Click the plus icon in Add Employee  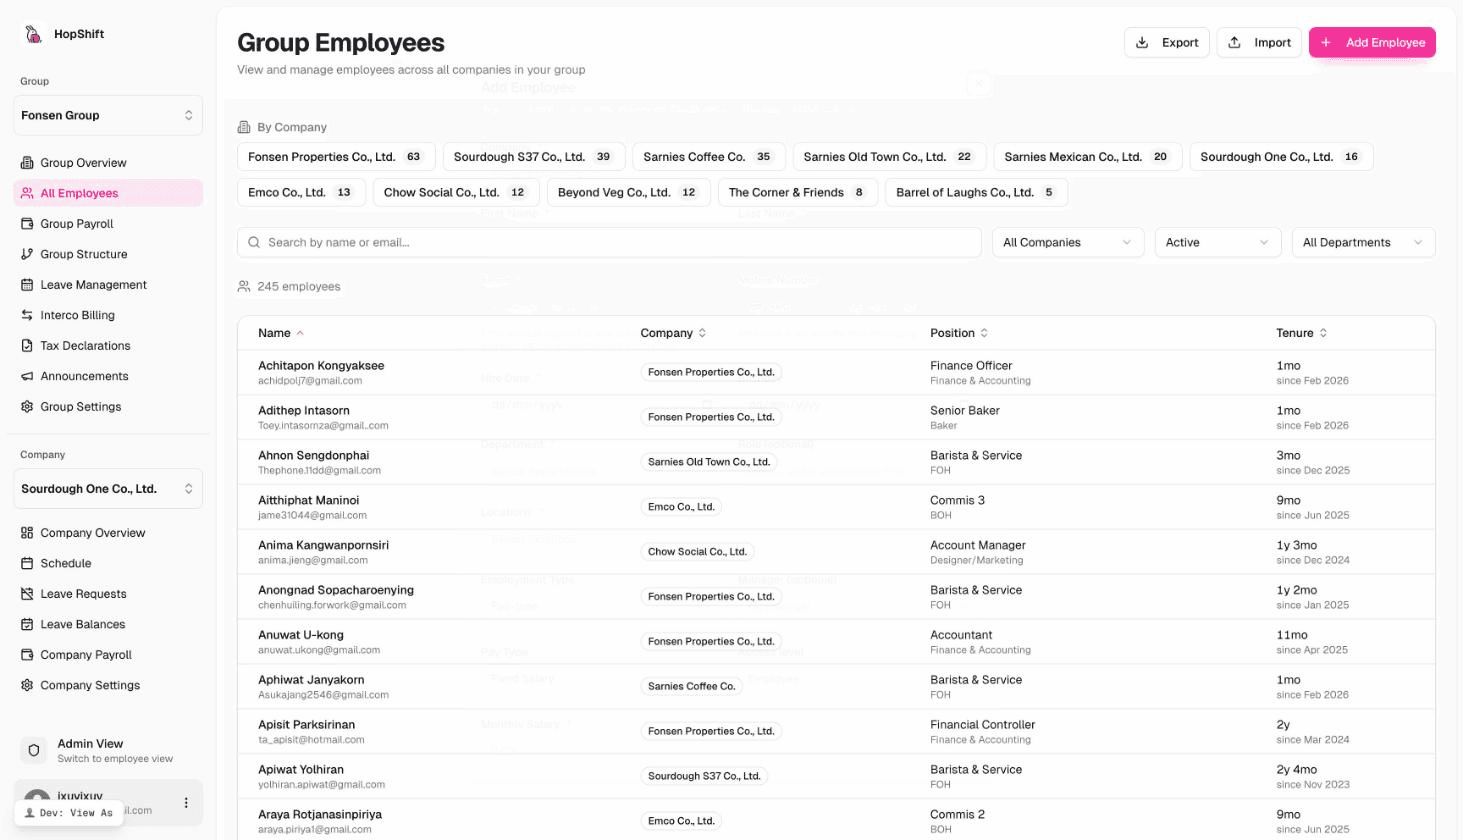1326,43
